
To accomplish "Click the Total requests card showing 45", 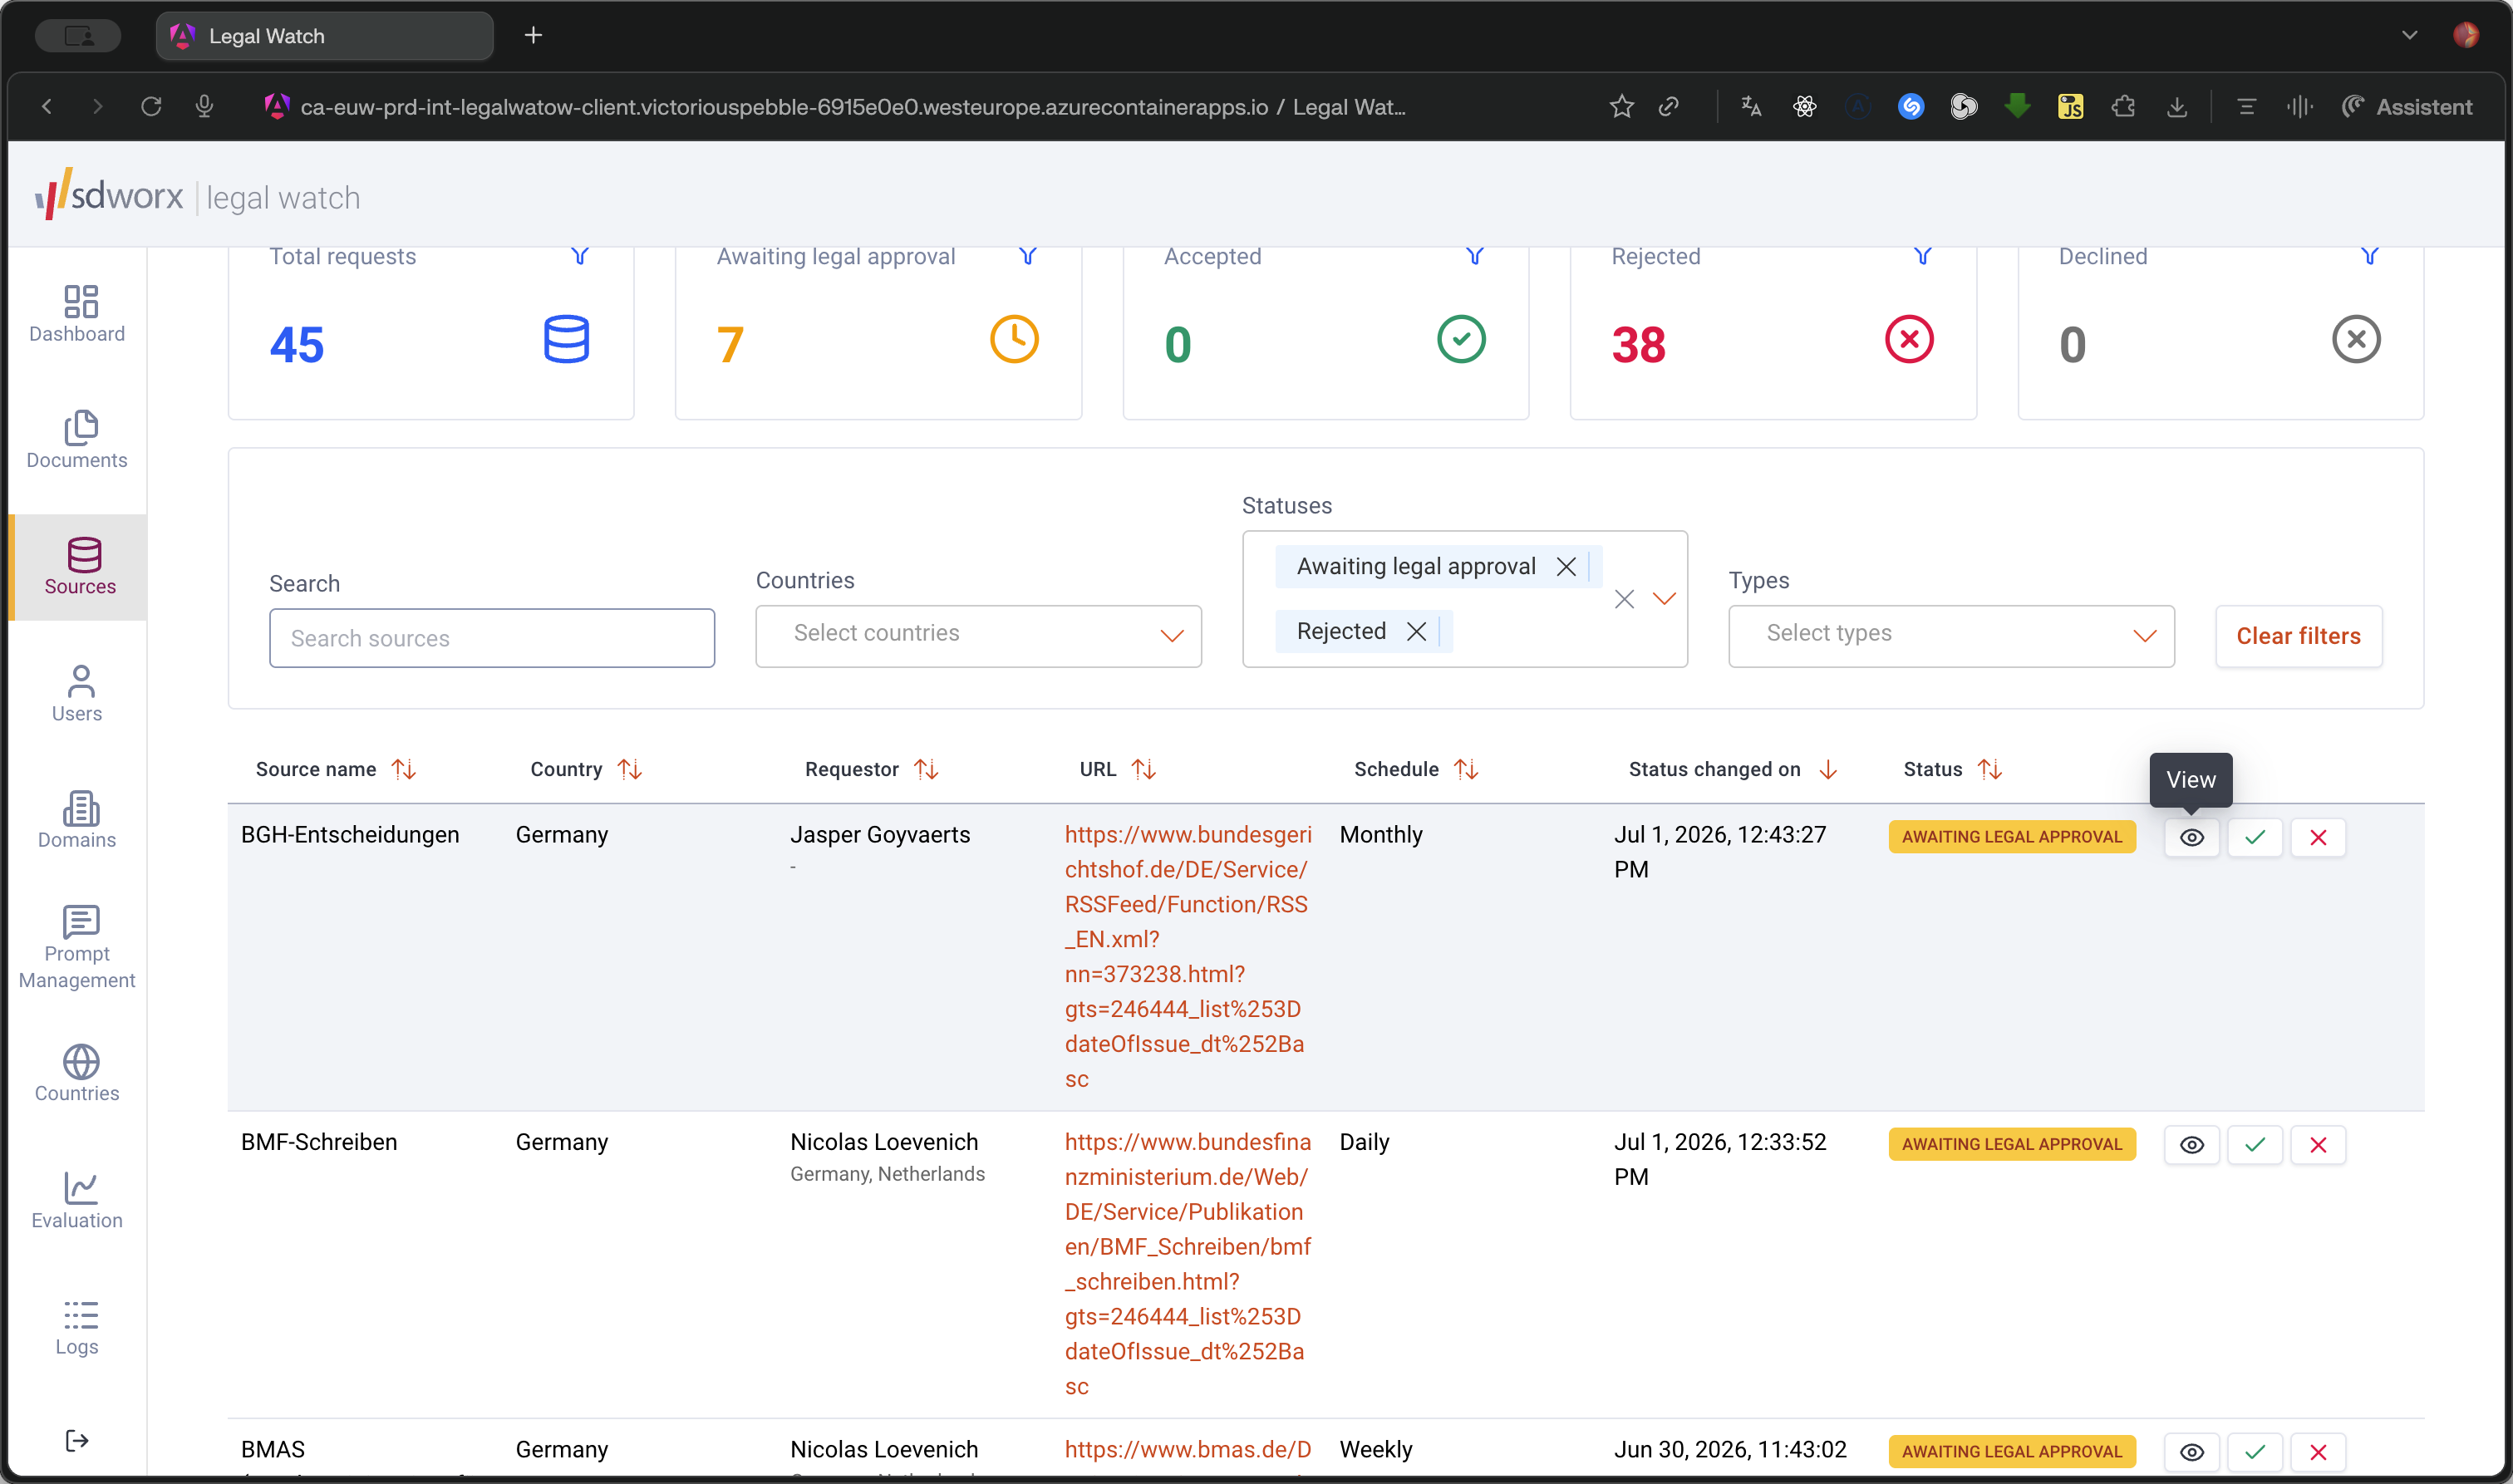I will (431, 333).
